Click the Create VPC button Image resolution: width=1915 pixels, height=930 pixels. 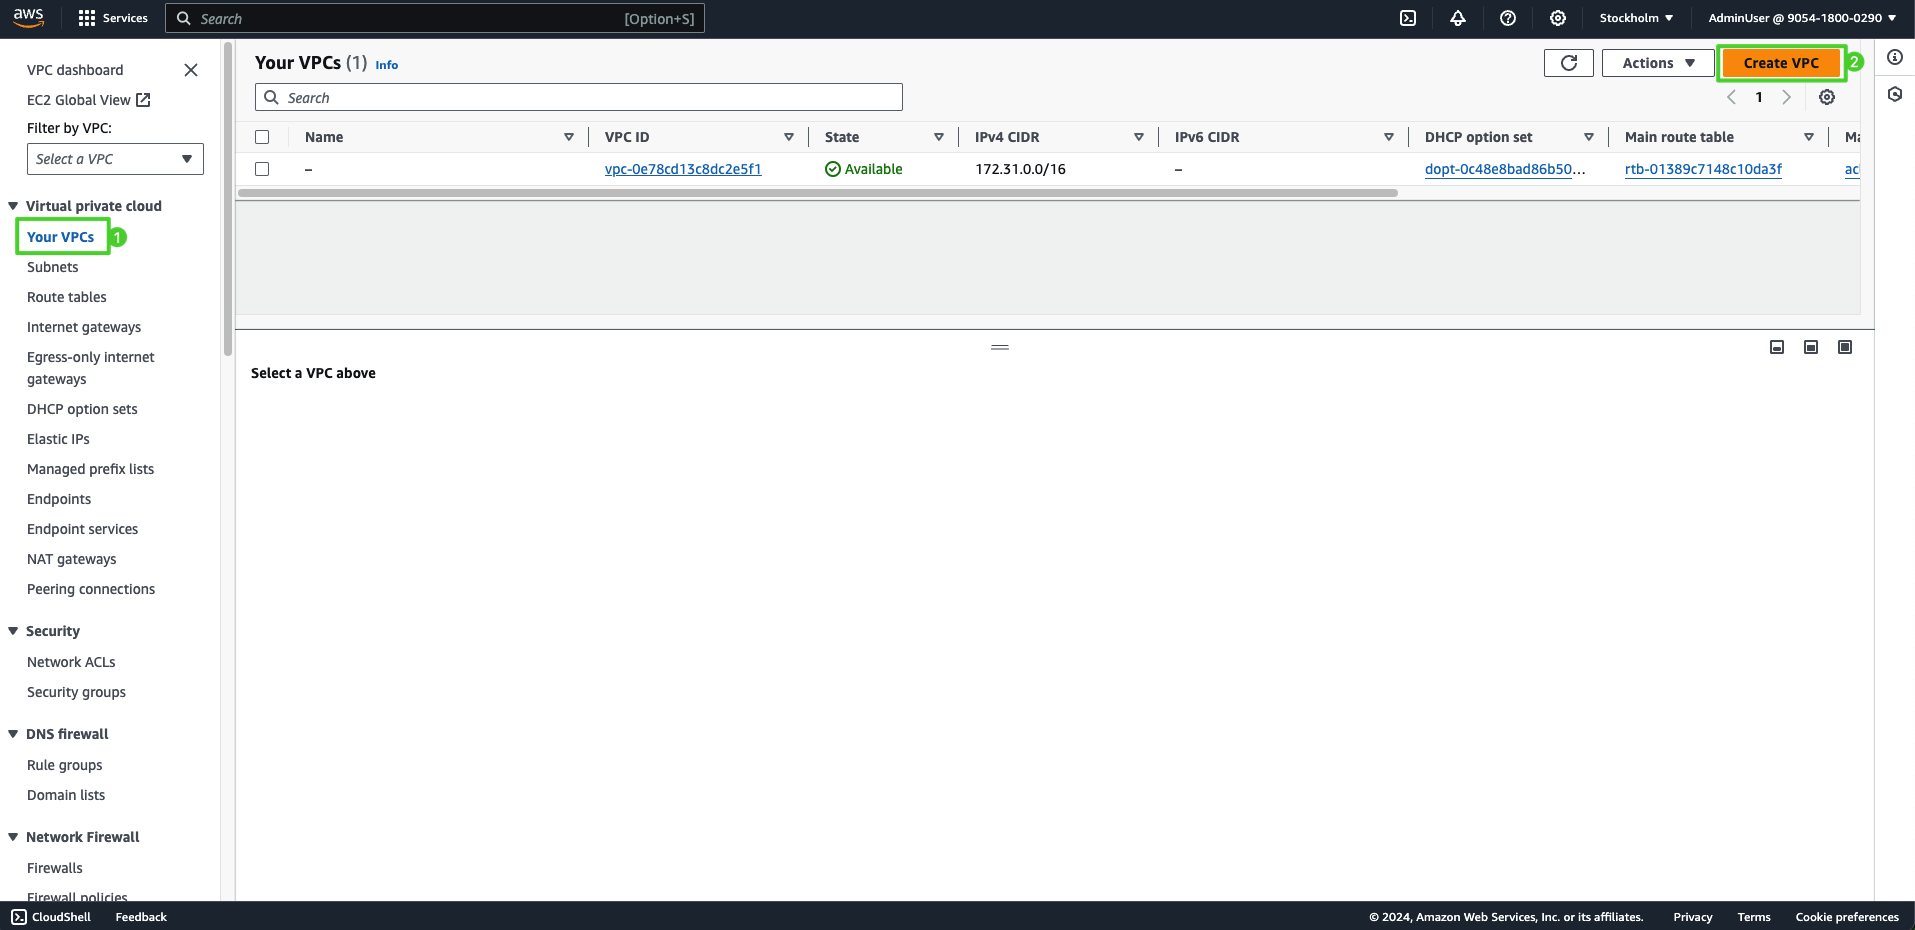tap(1781, 63)
